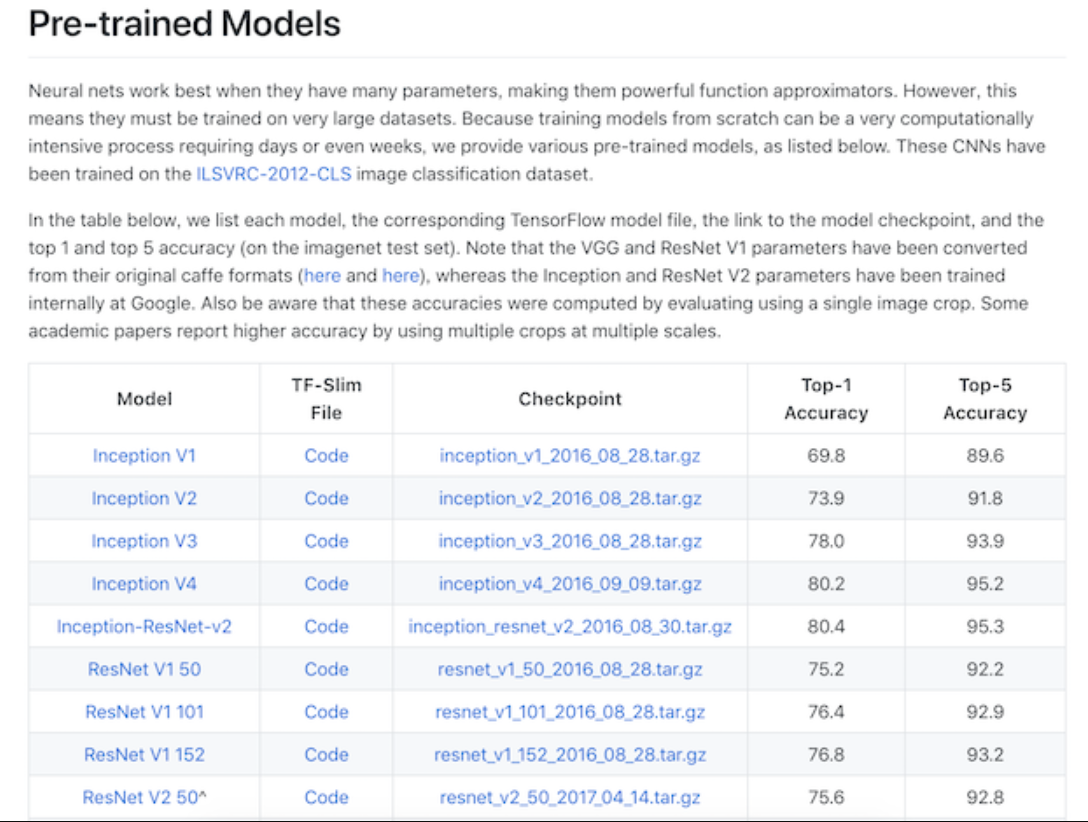The image size is (1088, 822).
Task: Open the Code link for ResNet V1 152
Action: [326, 755]
